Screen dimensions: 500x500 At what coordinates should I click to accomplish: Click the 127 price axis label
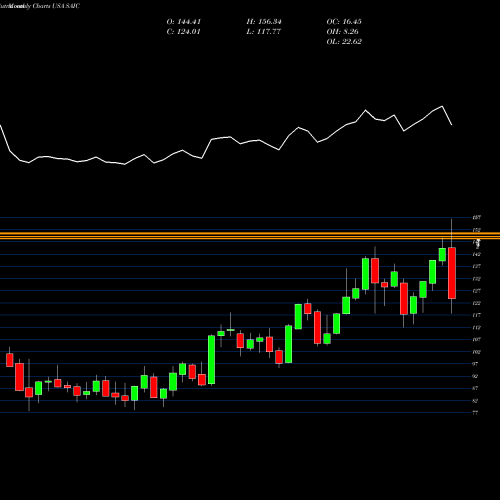pos(477,291)
